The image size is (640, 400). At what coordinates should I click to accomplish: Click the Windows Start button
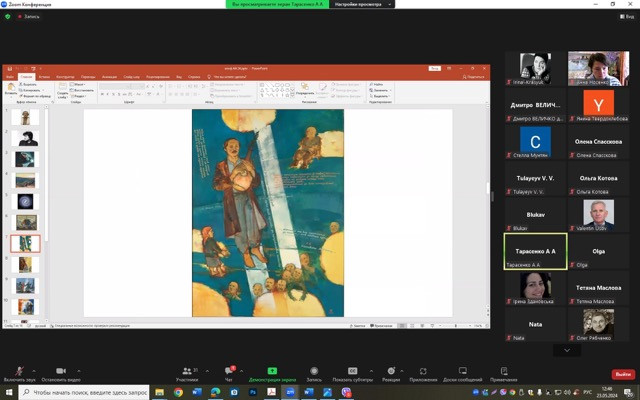click(8, 392)
